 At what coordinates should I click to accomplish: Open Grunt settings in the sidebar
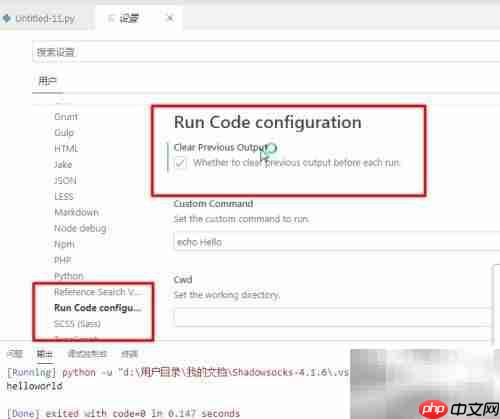point(66,117)
